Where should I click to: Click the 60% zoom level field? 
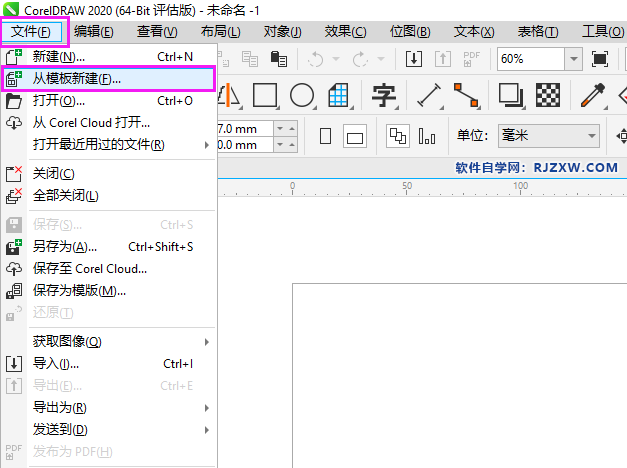tap(531, 59)
